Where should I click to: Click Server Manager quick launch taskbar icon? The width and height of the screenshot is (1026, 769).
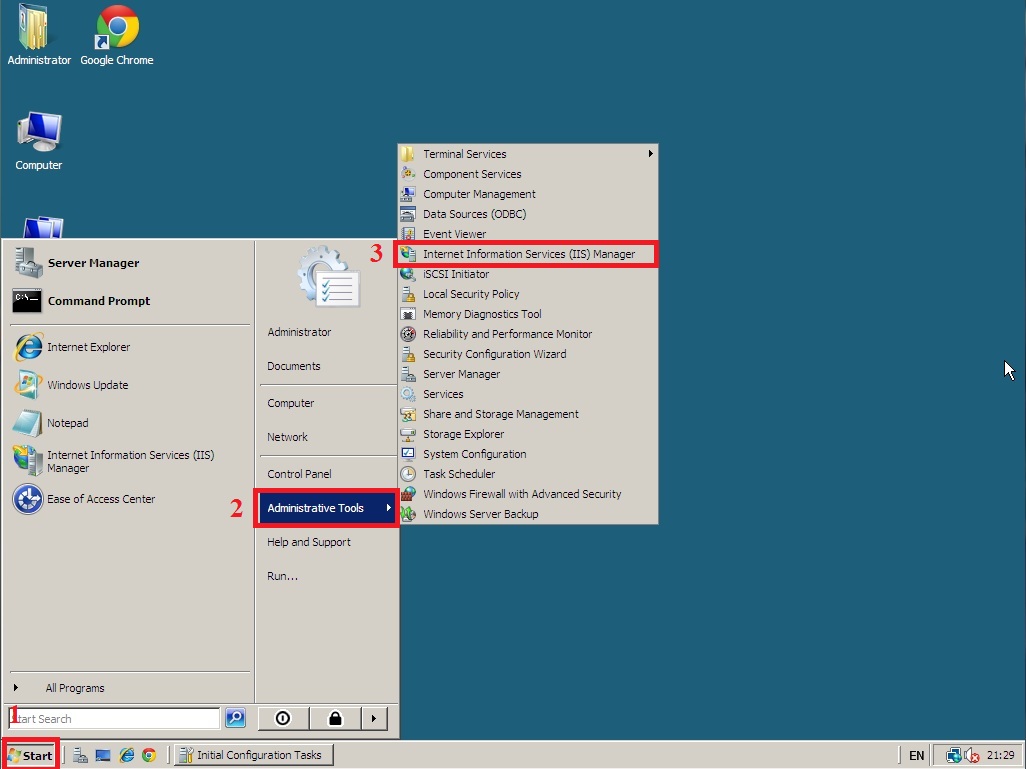pos(80,755)
